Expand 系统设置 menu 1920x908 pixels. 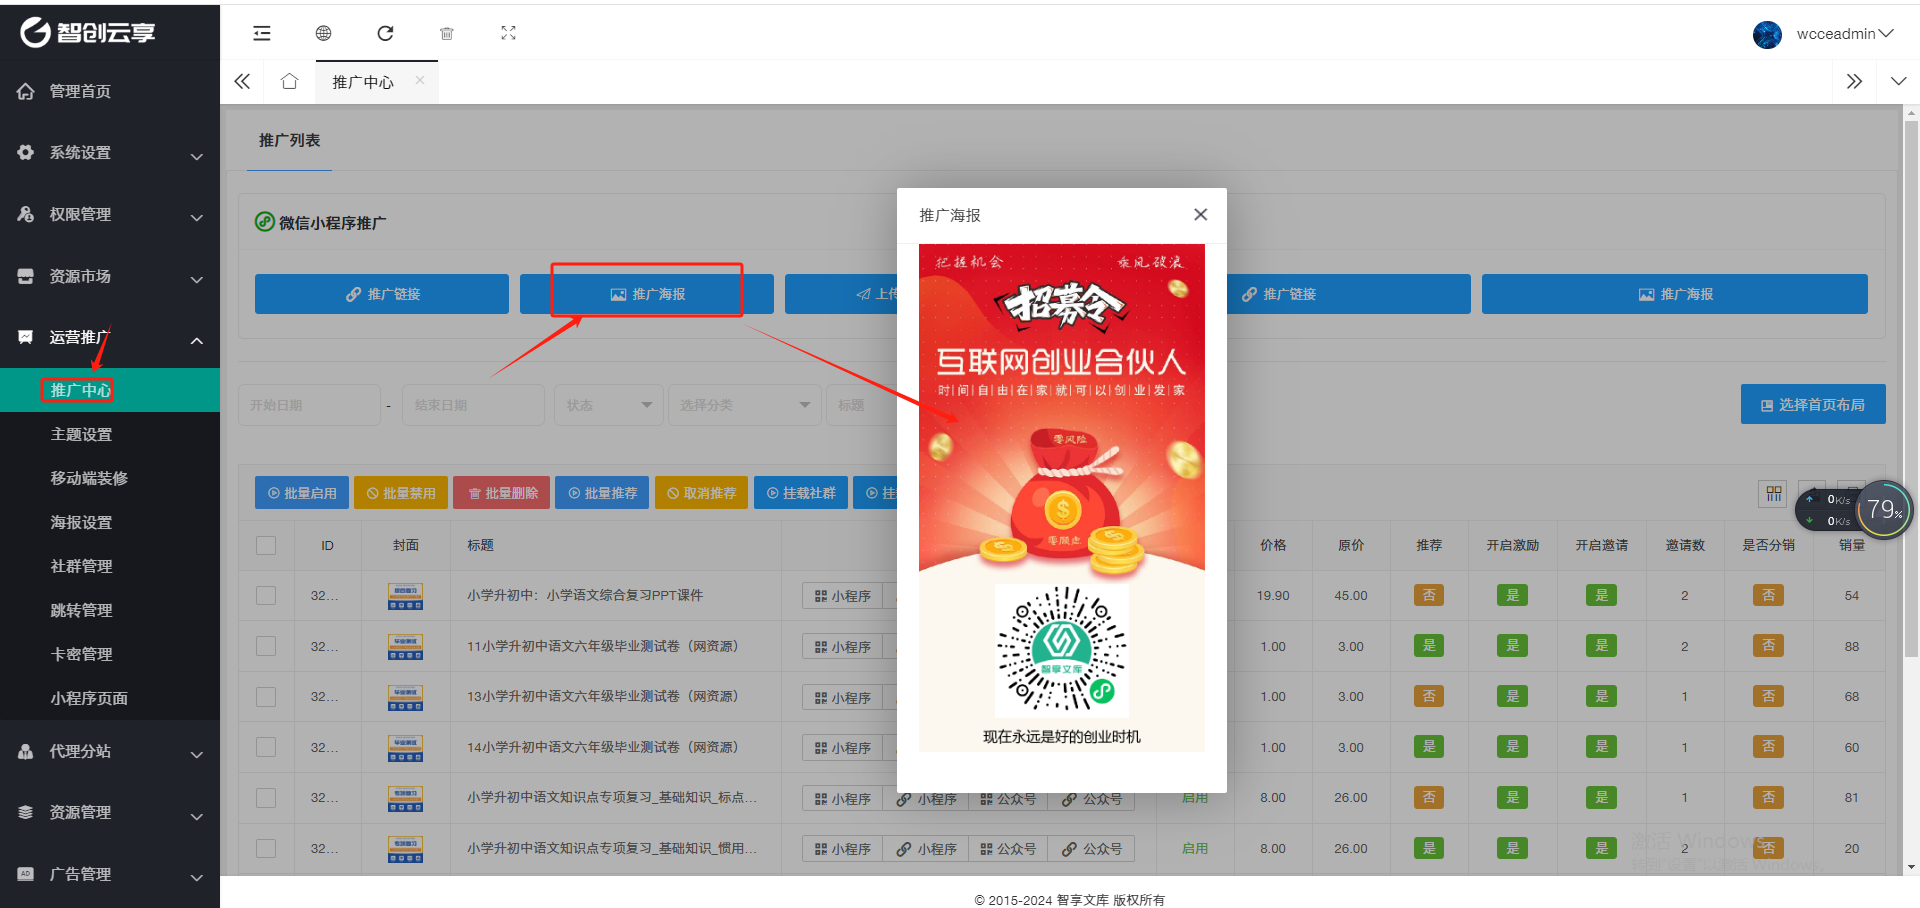(110, 153)
